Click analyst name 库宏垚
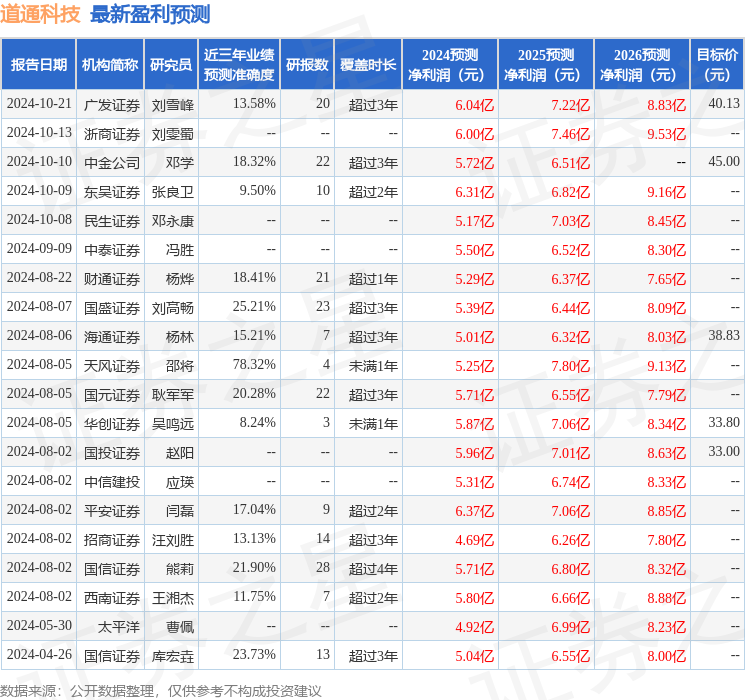Screen dimensions: 745x700 (173, 656)
